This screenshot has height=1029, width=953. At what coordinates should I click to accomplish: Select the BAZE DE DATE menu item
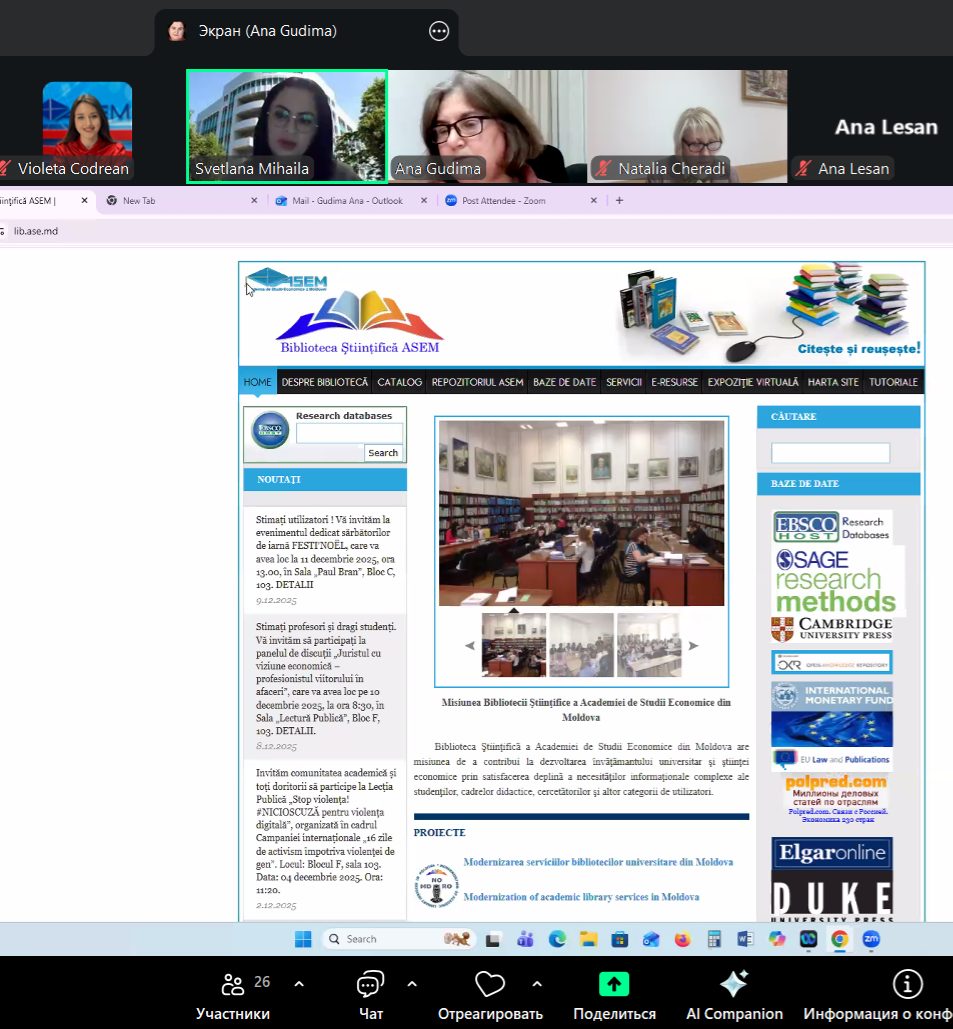coord(564,382)
